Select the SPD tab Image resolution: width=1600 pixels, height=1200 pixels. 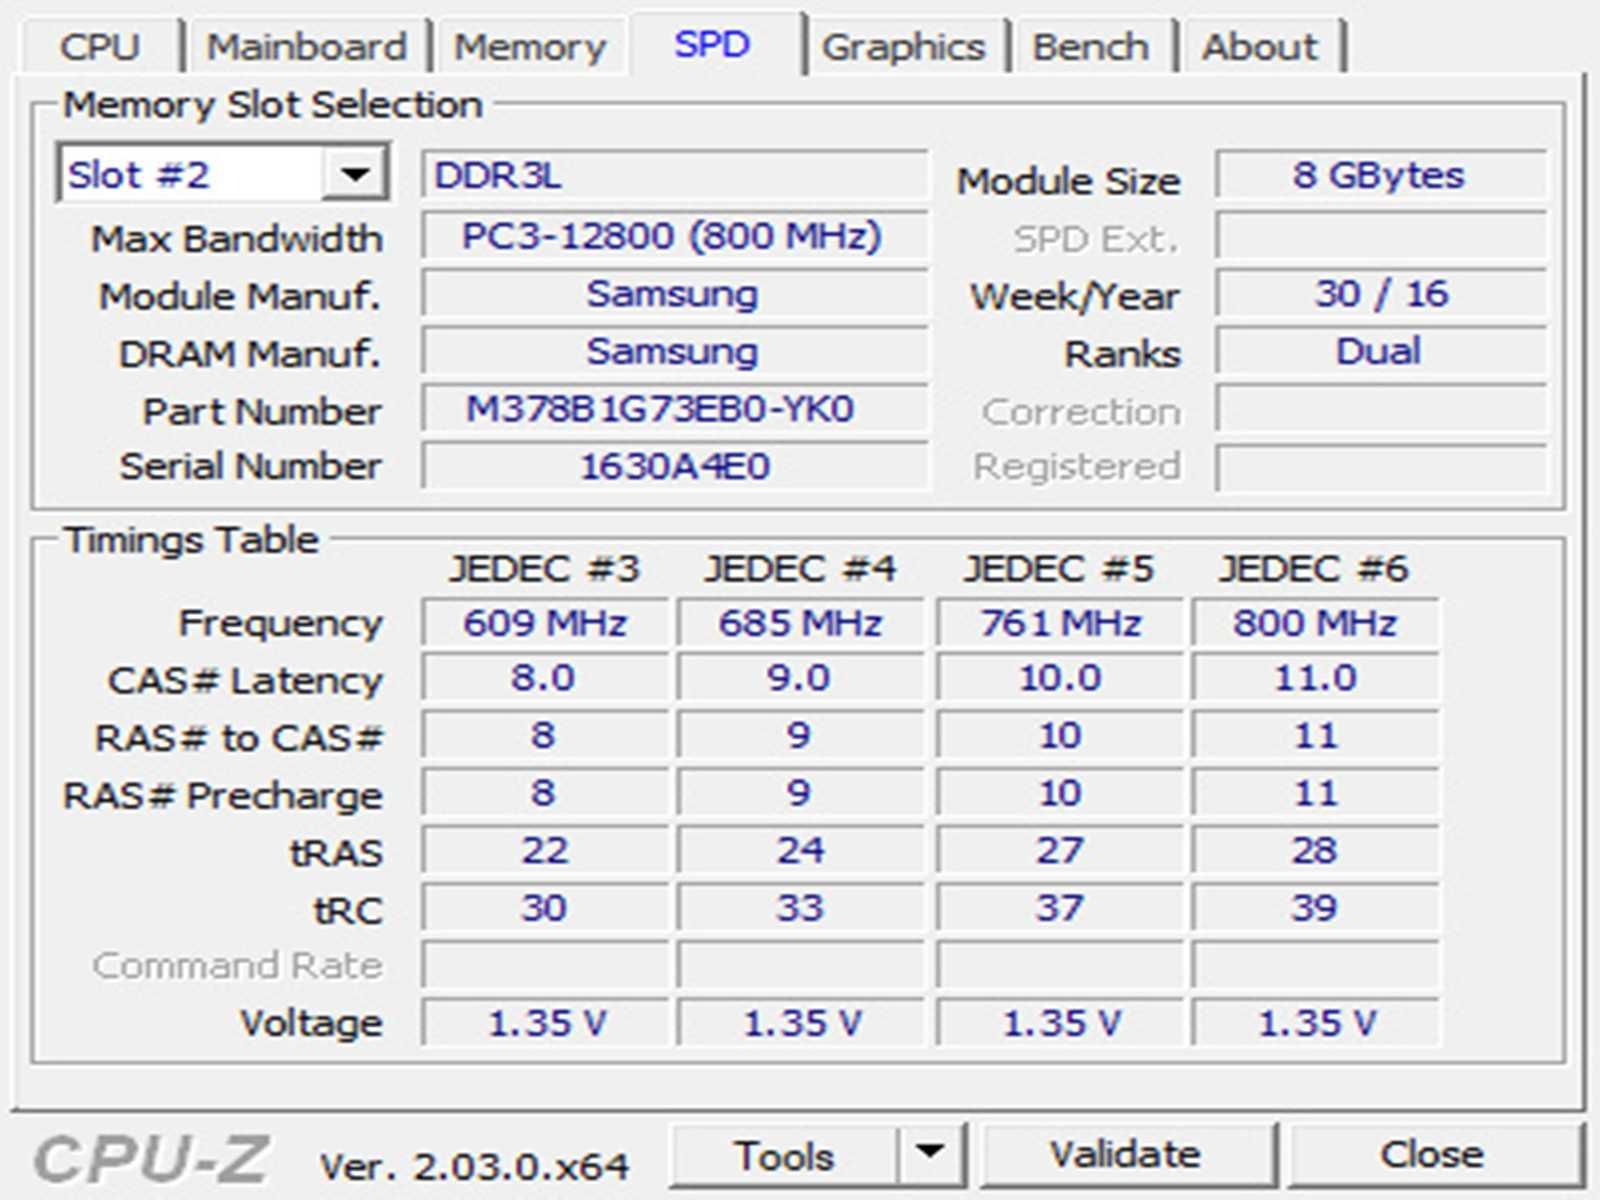(712, 44)
